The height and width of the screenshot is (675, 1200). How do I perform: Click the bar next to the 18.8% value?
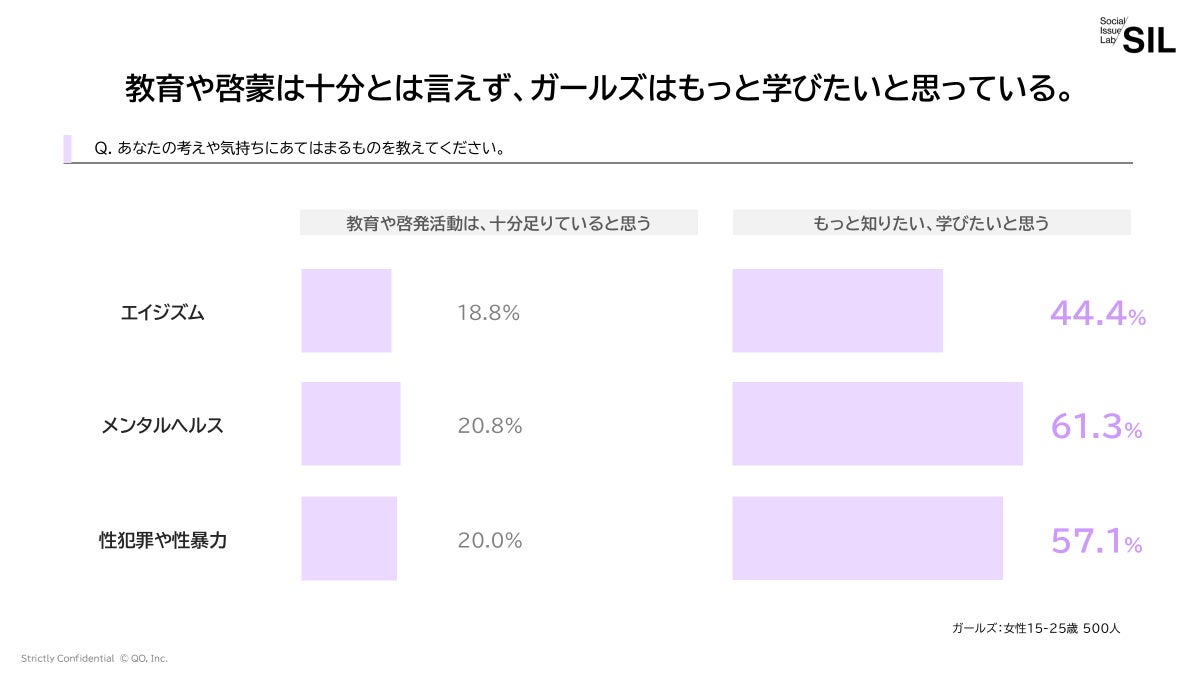(x=346, y=311)
